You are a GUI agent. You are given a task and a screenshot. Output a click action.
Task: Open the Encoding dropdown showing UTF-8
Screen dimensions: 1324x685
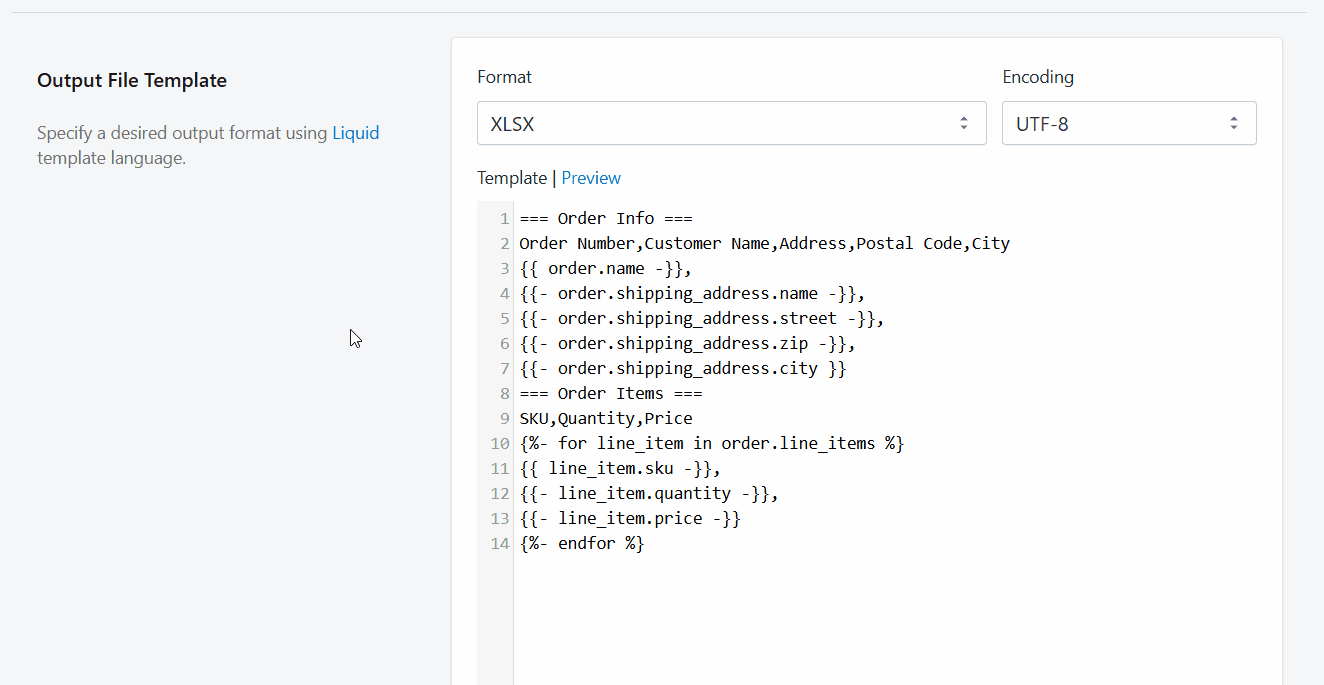[x=1128, y=123]
